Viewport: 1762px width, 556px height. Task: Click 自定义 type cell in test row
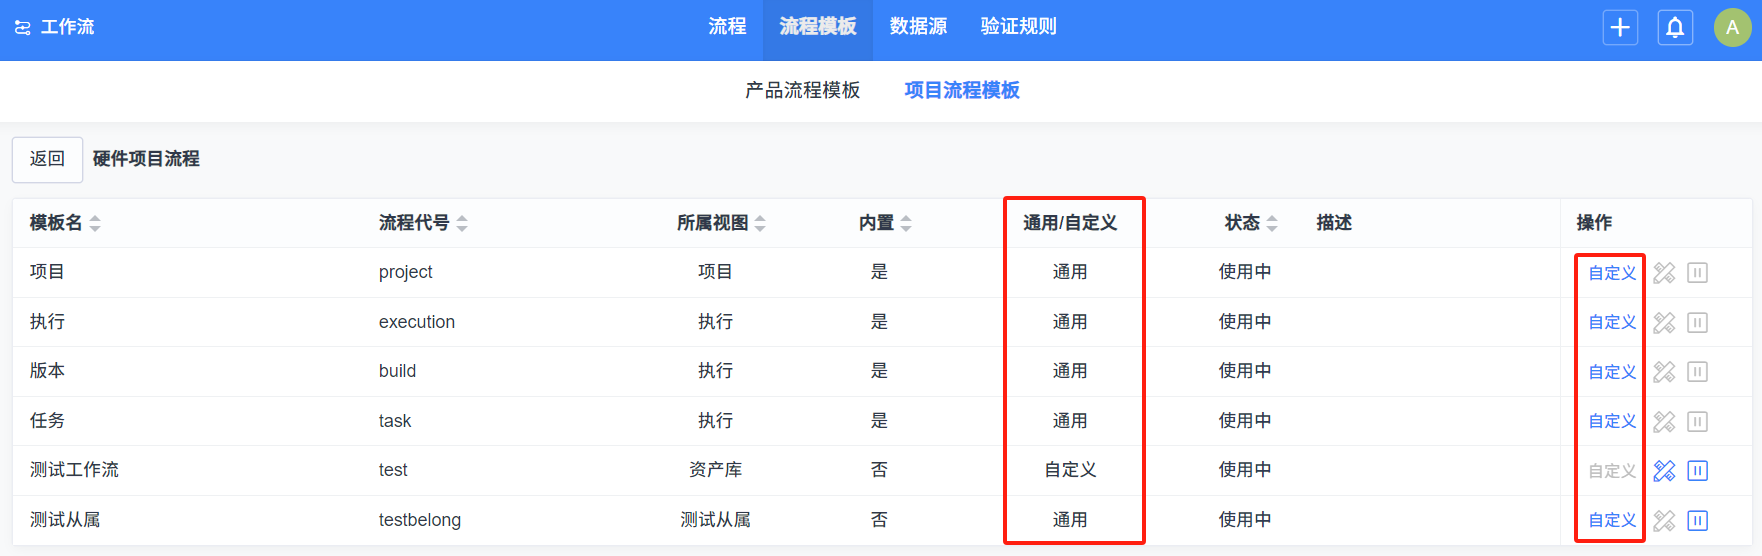[1070, 470]
